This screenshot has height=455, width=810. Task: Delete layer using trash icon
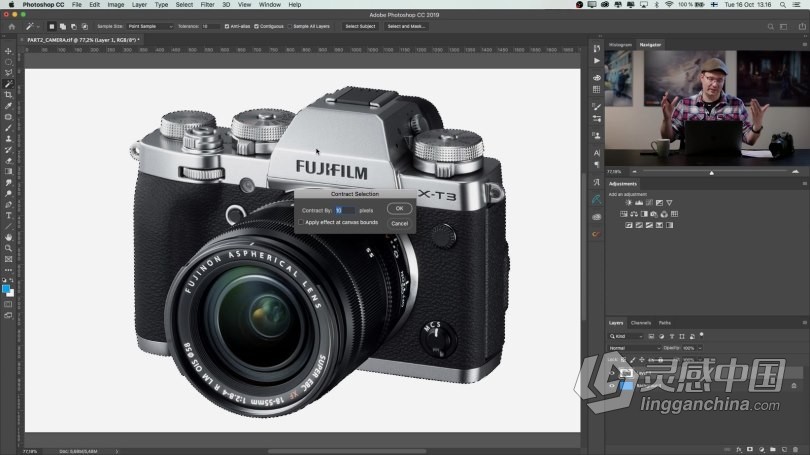click(x=796, y=450)
